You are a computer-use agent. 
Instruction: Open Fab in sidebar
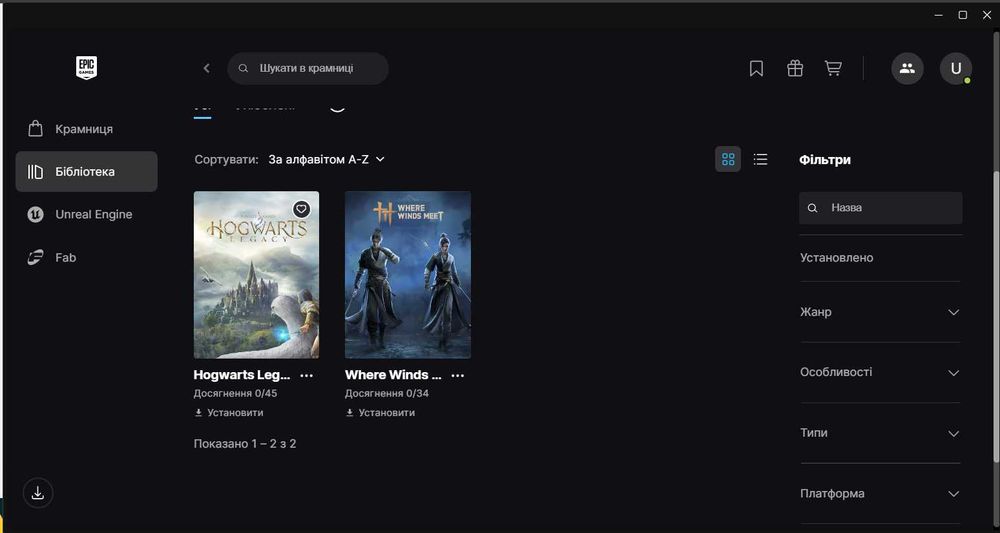[86, 258]
